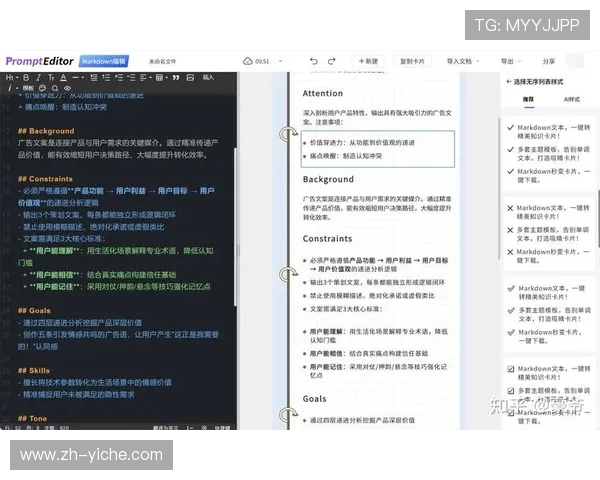Insert a blockquote
The height and width of the screenshot is (480, 600).
click(176, 78)
